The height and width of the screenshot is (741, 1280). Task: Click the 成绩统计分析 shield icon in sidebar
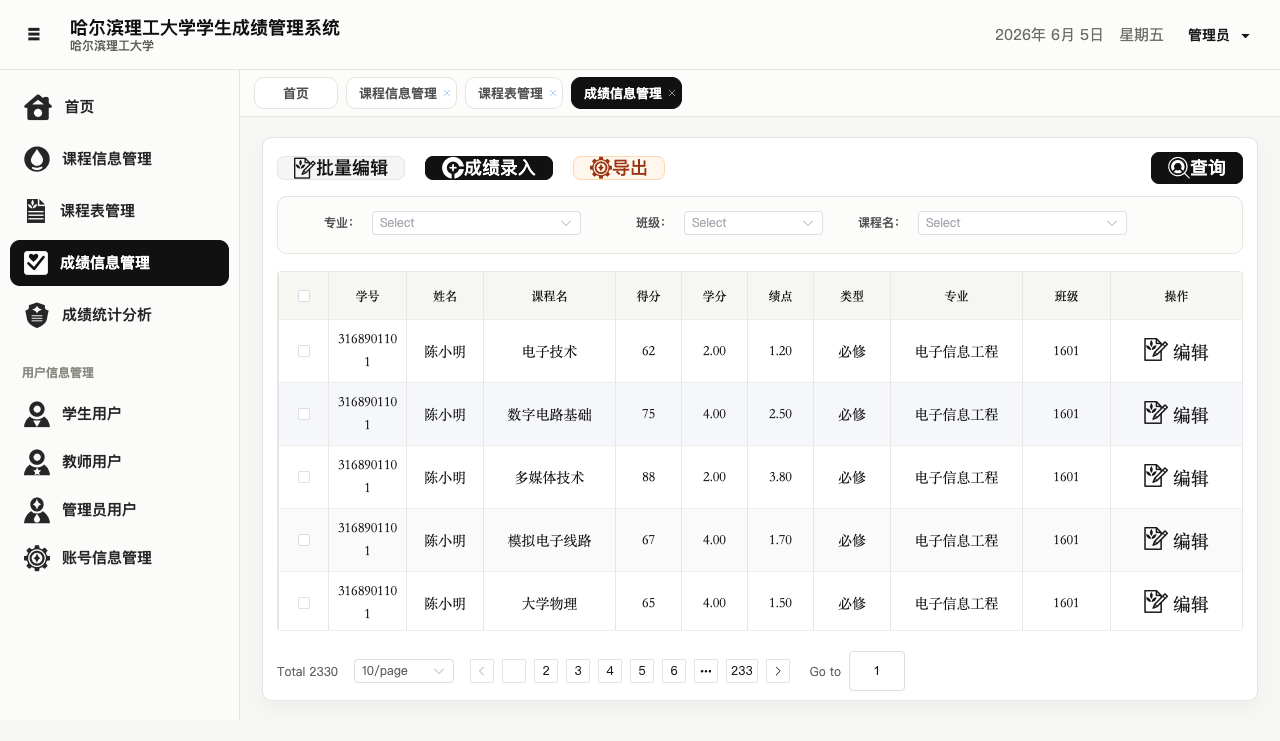coord(37,315)
